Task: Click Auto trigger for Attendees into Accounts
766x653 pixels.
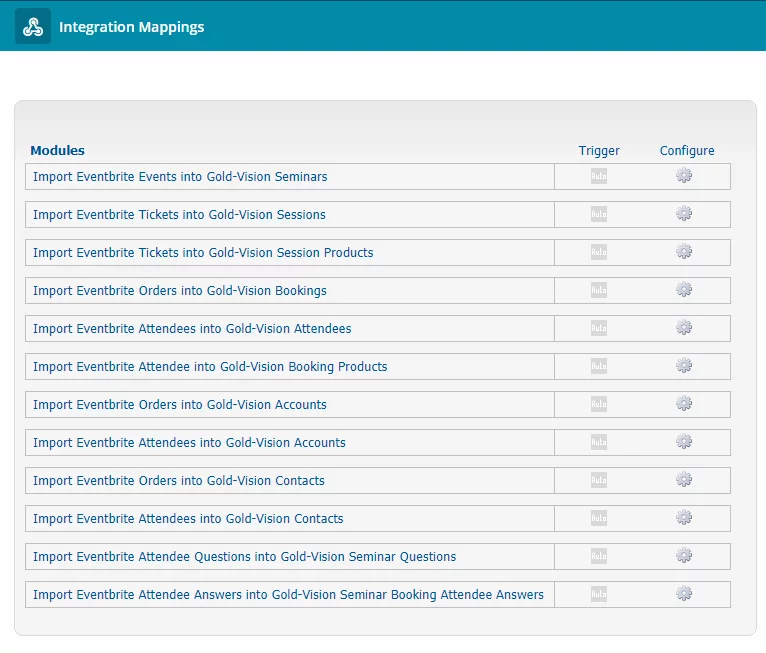Action: click(x=599, y=442)
